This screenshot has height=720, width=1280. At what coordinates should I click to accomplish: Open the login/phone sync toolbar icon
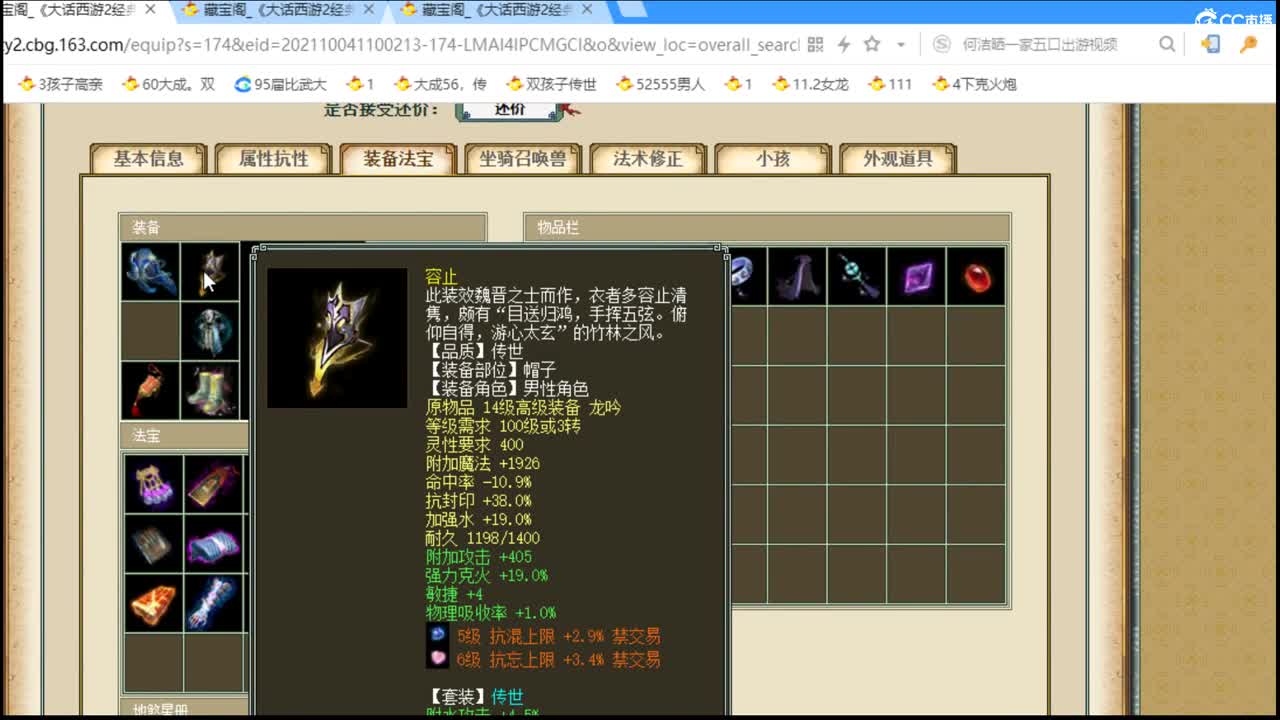pyautogui.click(x=1210, y=45)
